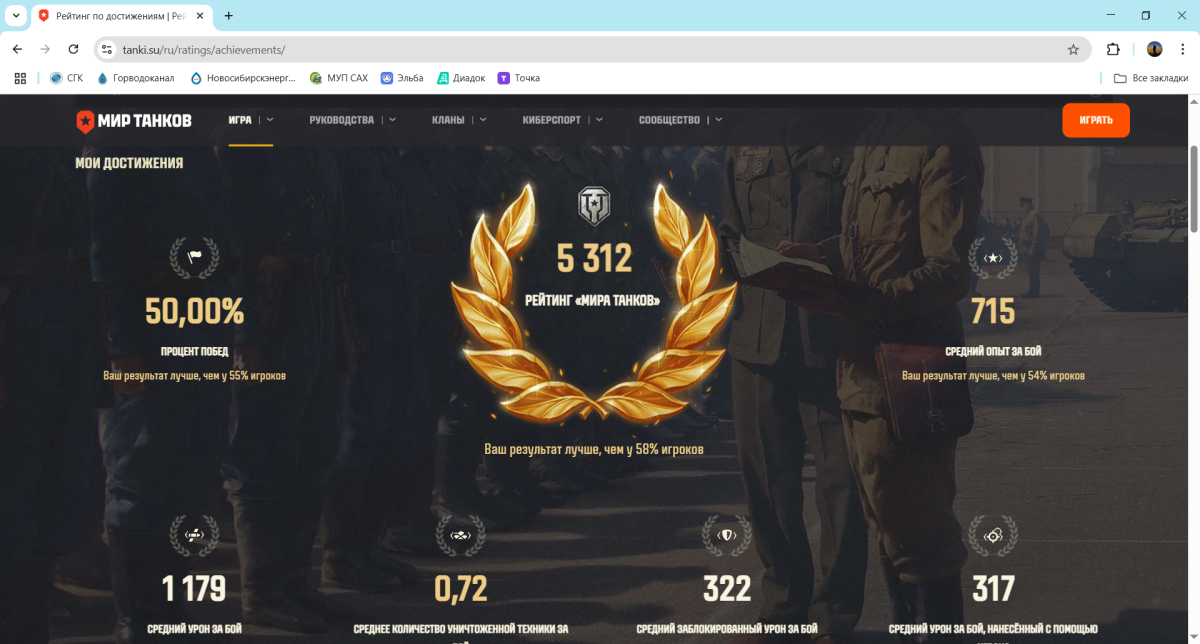Expand the Руководства dropdown arrow
The image size is (1200, 644).
click(392, 120)
